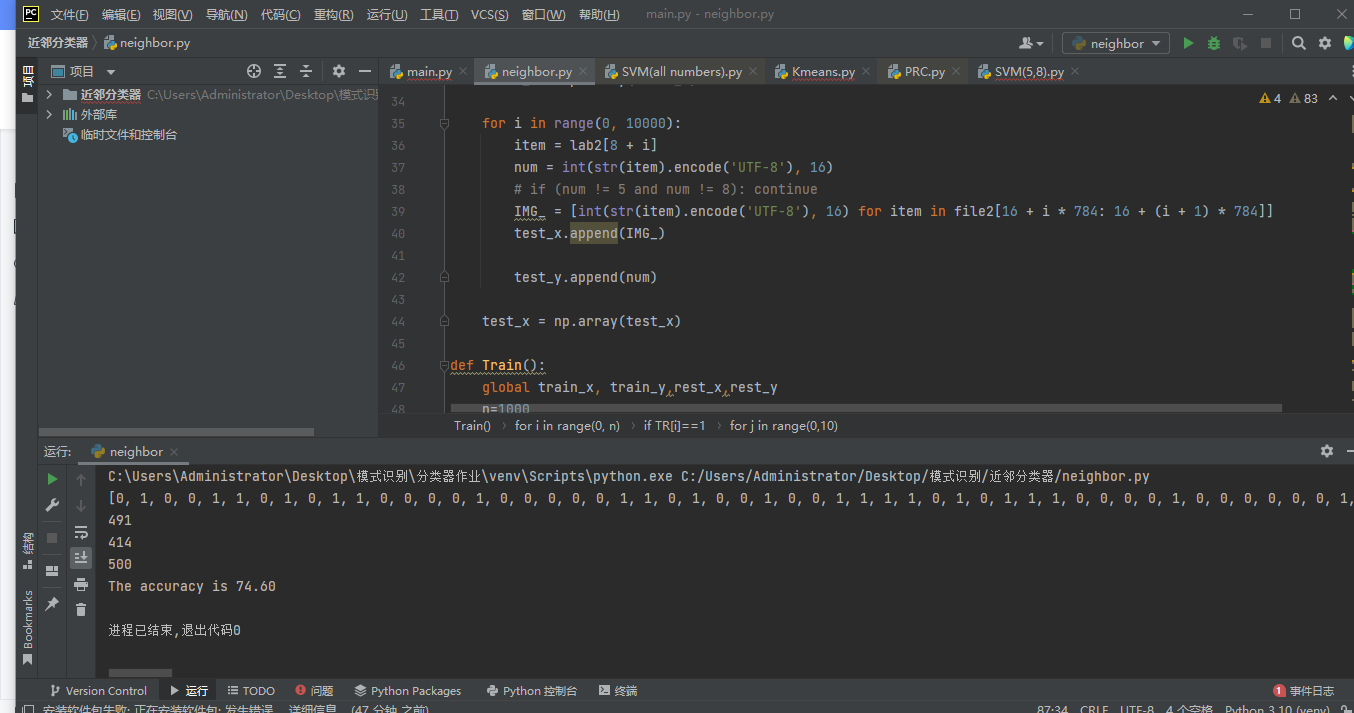The height and width of the screenshot is (713, 1354).
Task: Collapse all items in project panel
Action: point(306,71)
